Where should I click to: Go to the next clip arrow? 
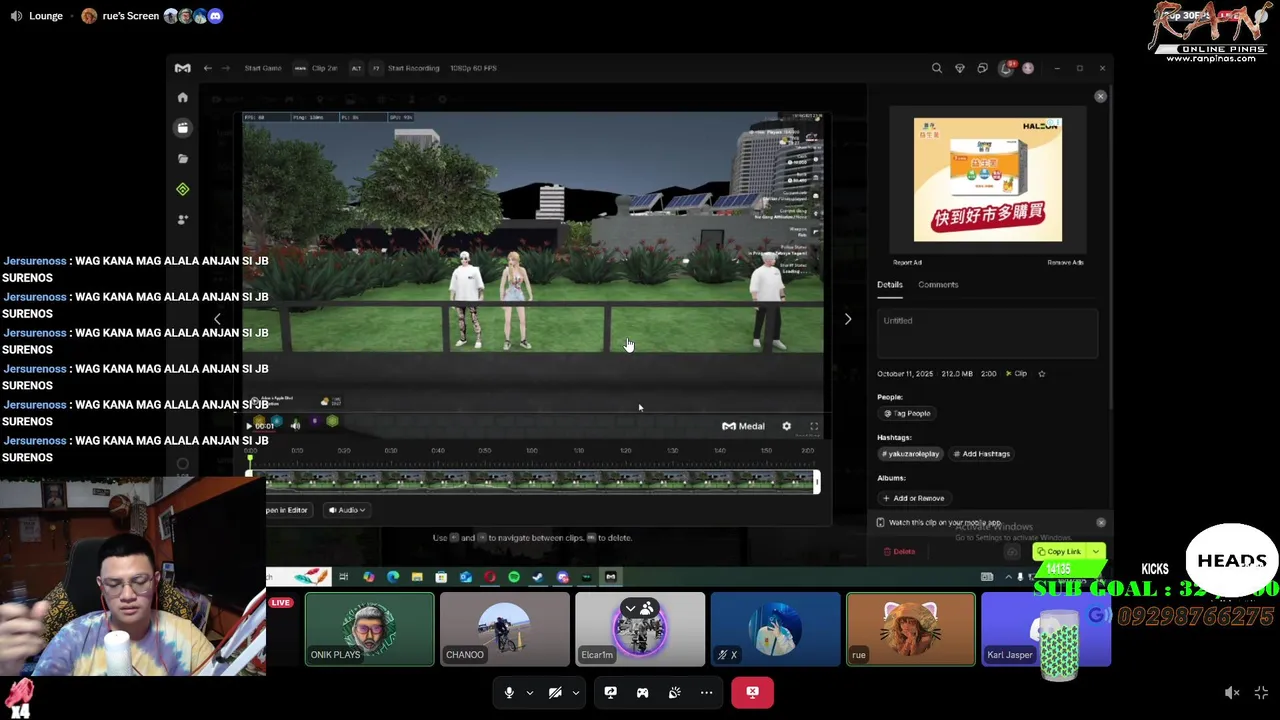pos(848,319)
